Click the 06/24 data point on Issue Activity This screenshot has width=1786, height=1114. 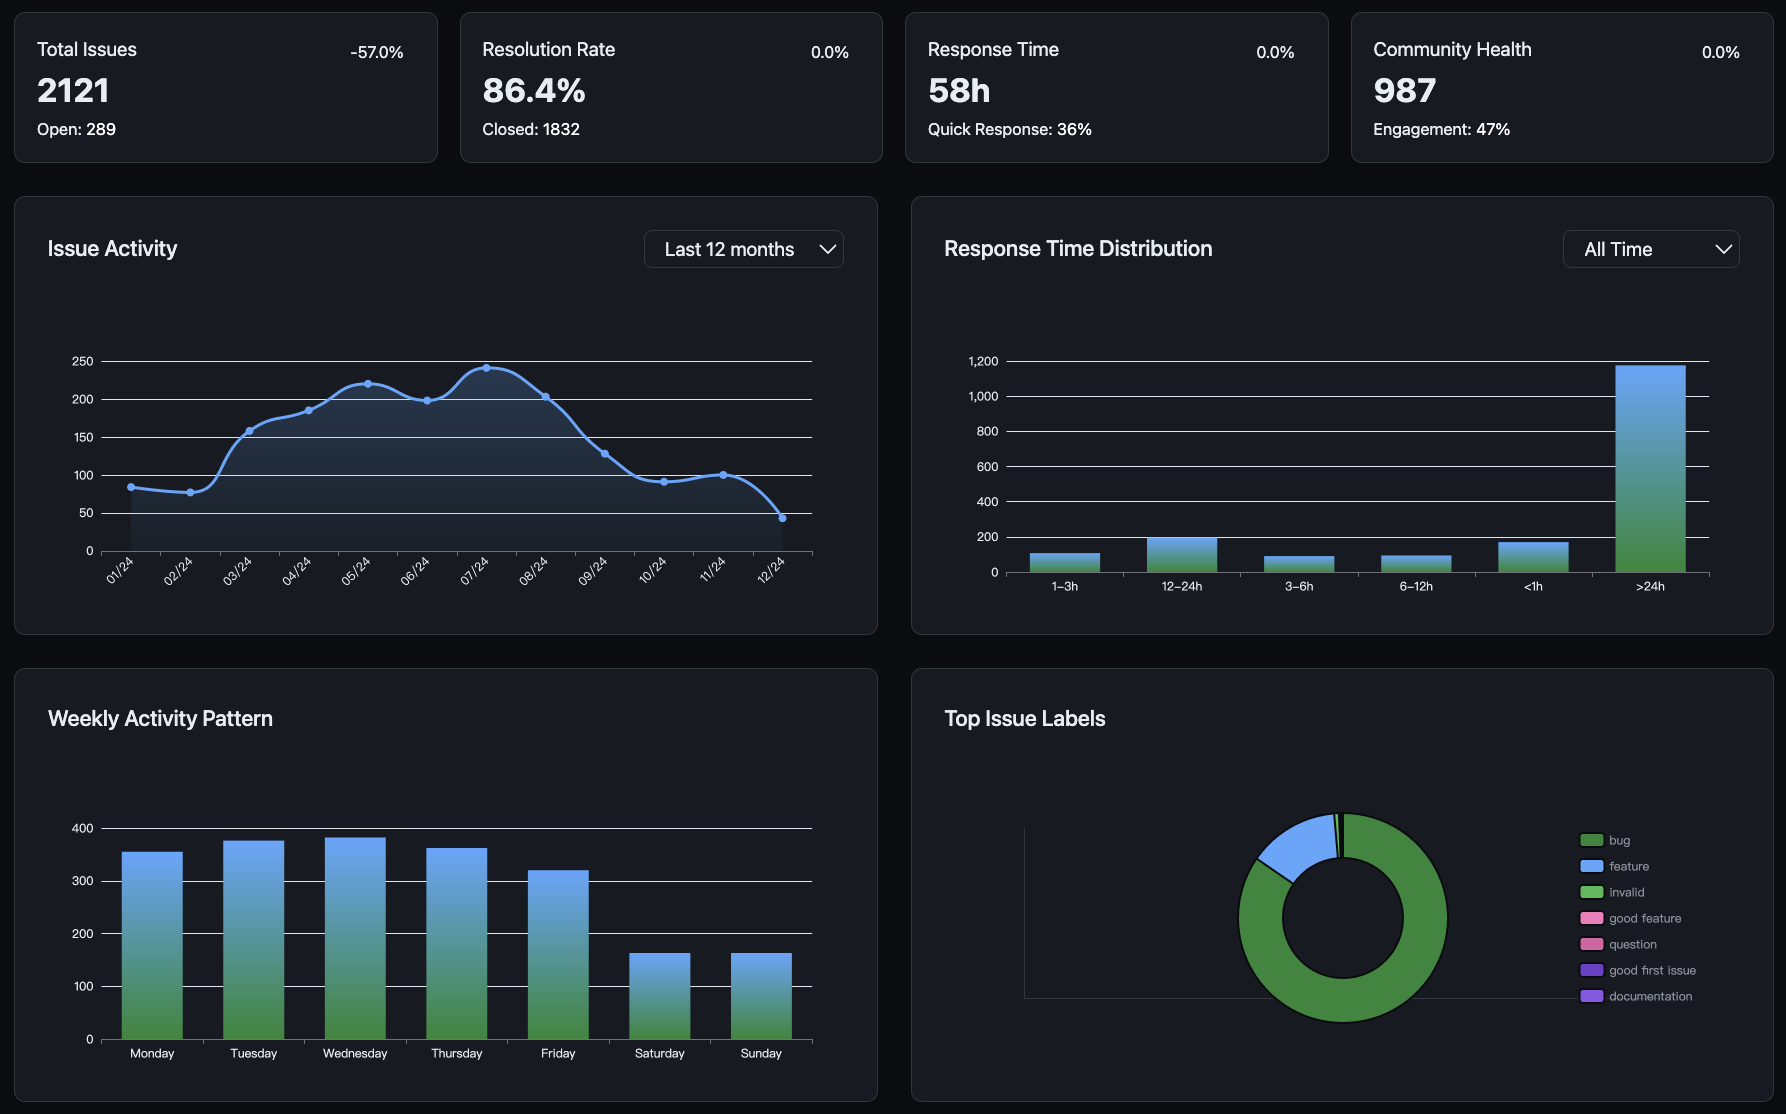427,401
